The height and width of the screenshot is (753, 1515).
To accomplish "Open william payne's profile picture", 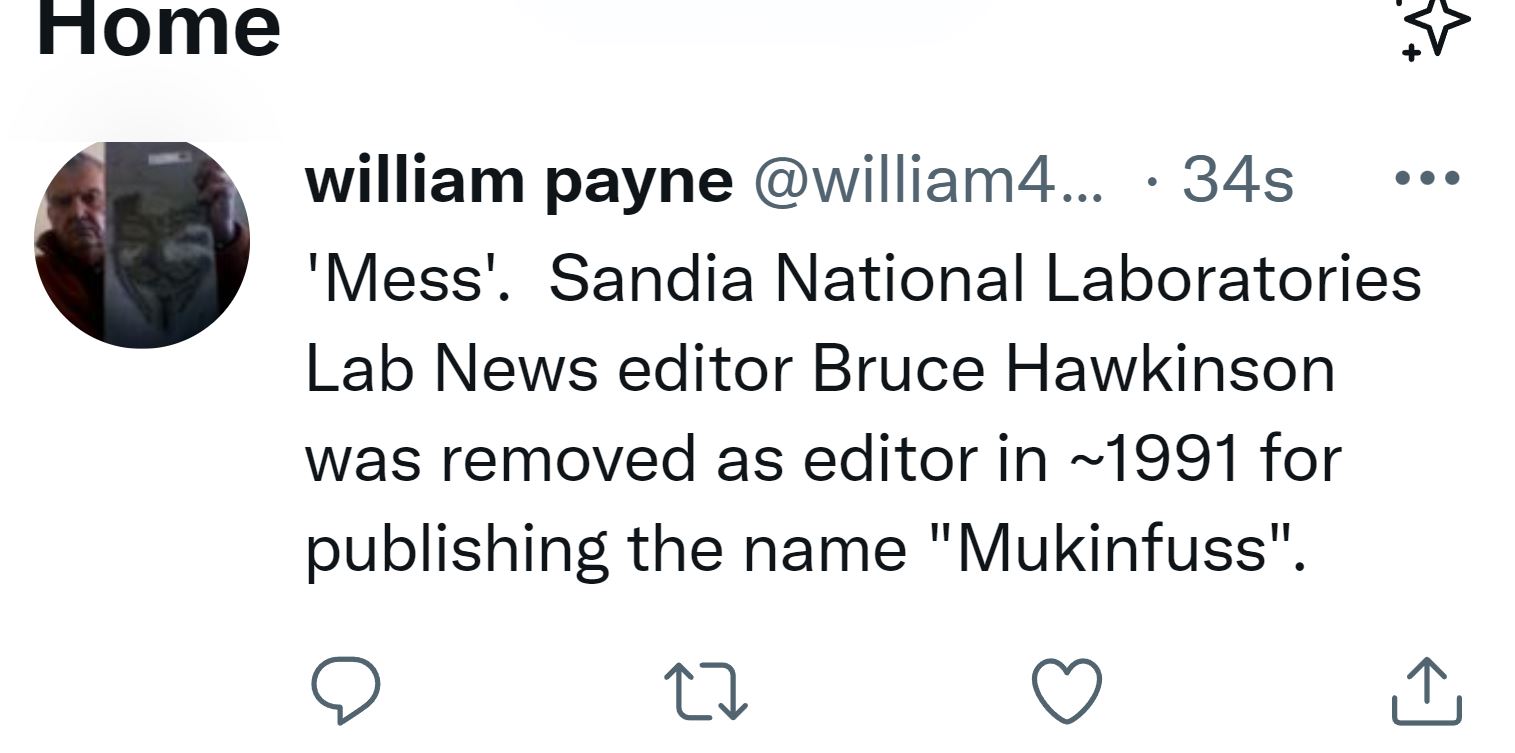I will pos(141,245).
